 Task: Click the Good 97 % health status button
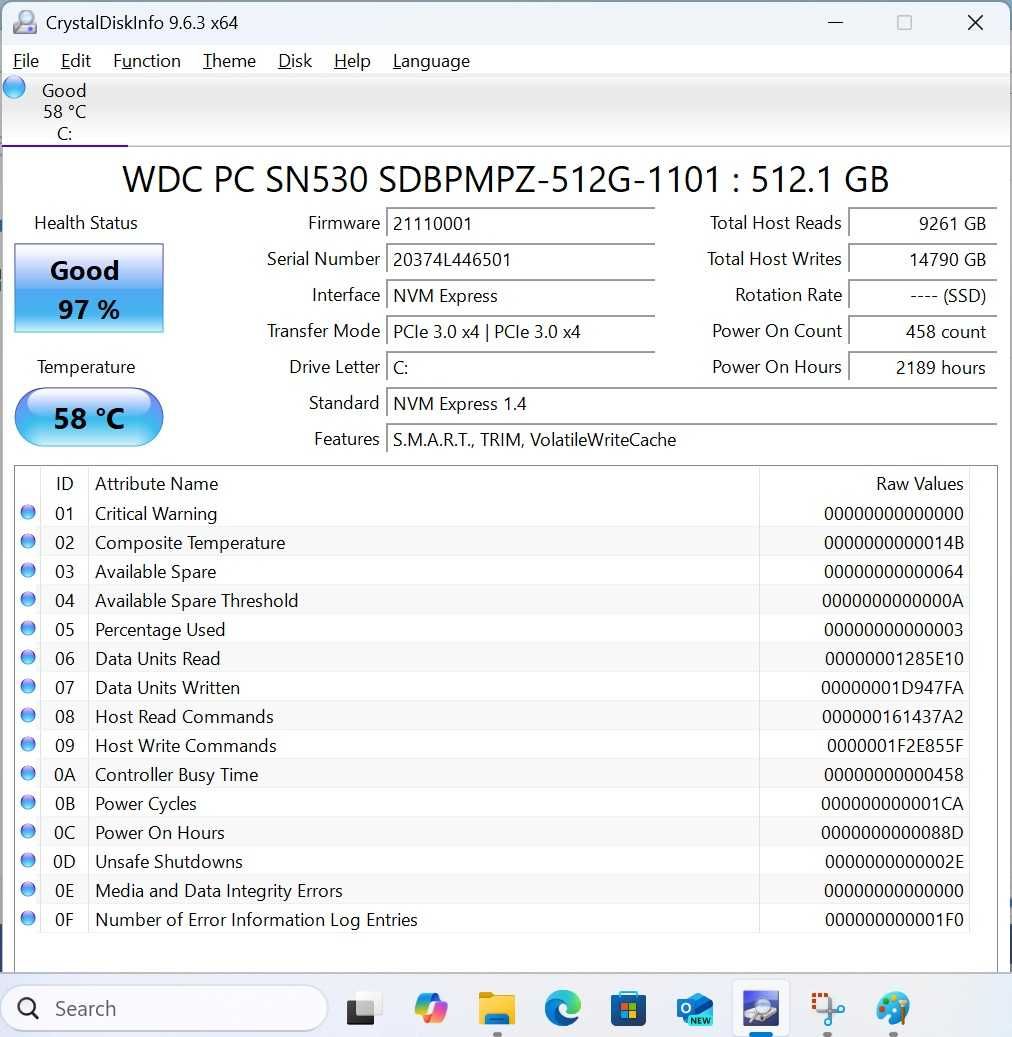coord(89,288)
